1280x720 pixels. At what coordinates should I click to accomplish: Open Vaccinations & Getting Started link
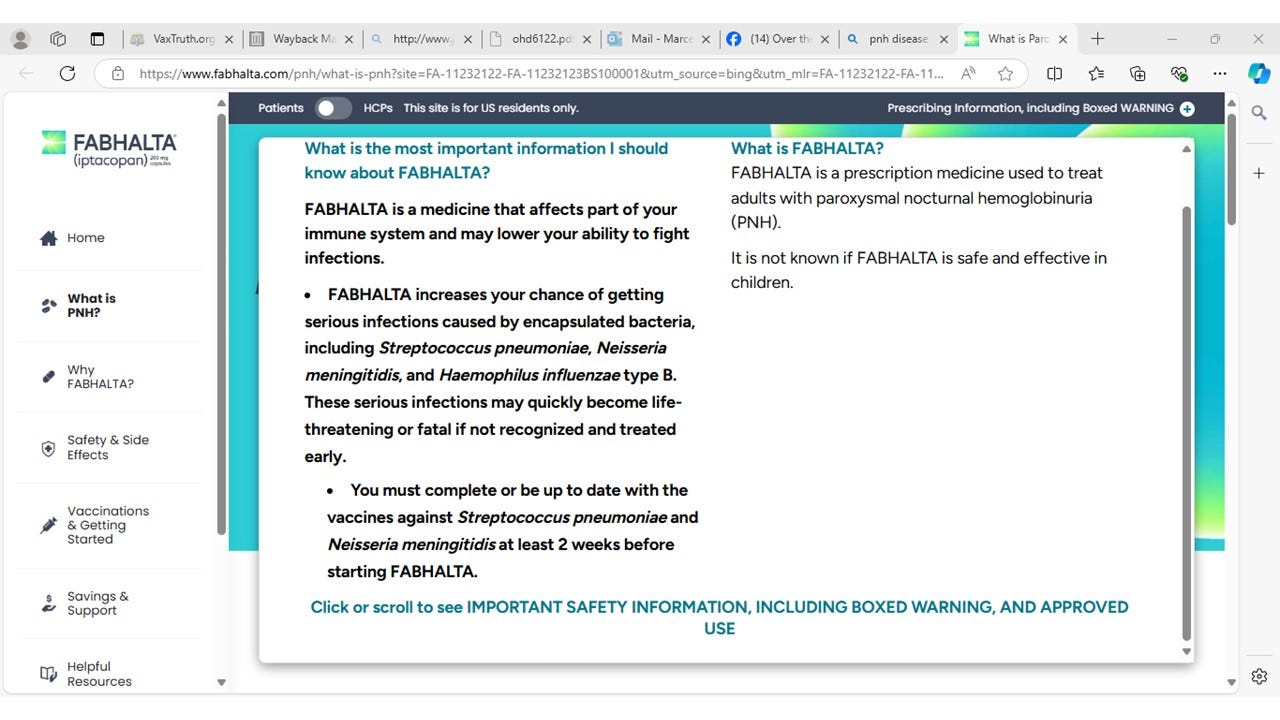click(108, 525)
